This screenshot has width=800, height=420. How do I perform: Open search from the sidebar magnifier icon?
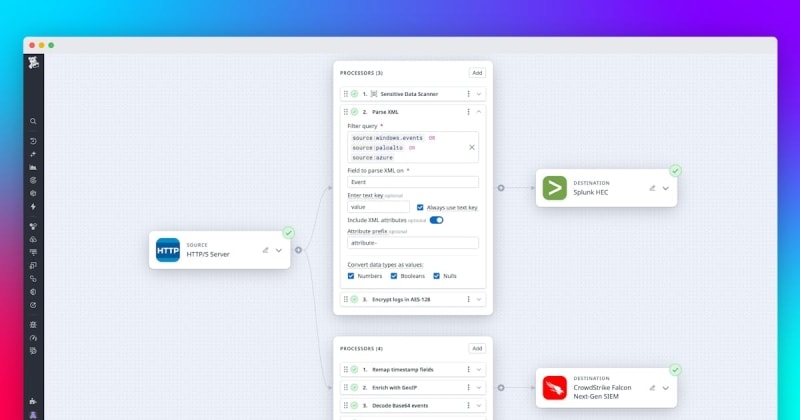pos(33,121)
